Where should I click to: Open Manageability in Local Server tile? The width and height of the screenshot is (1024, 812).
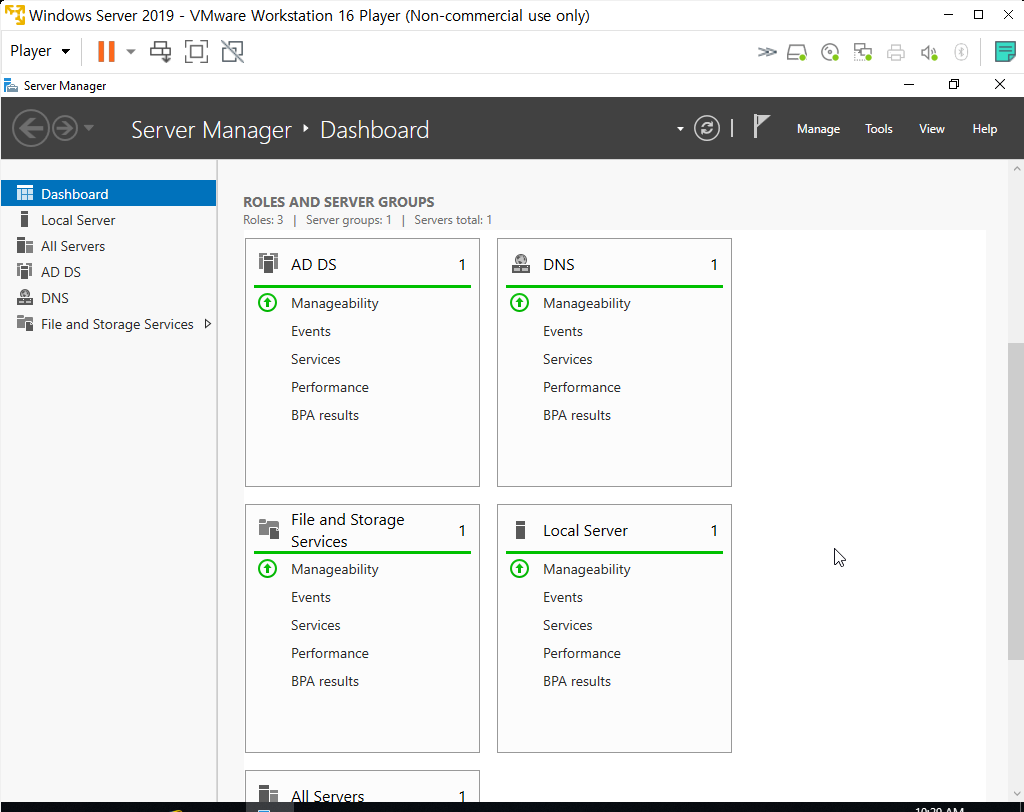tap(586, 569)
